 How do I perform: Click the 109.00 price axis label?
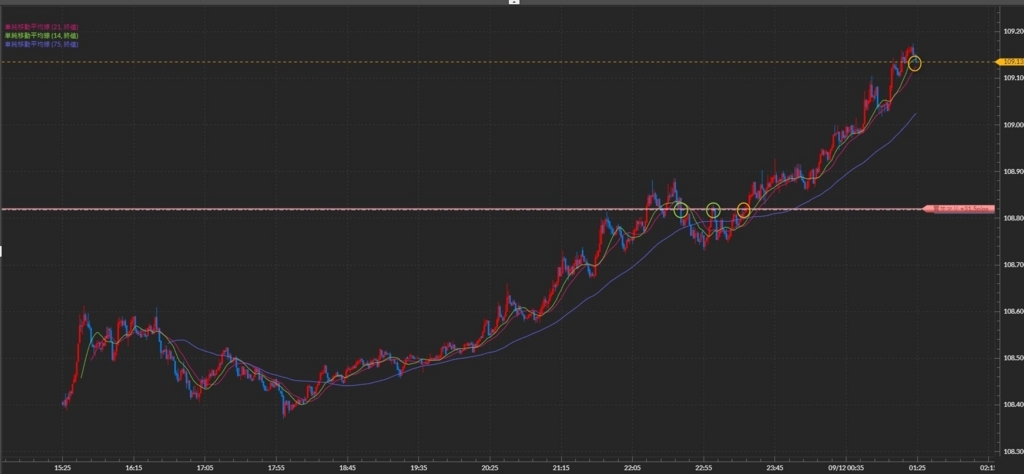click(1013, 125)
